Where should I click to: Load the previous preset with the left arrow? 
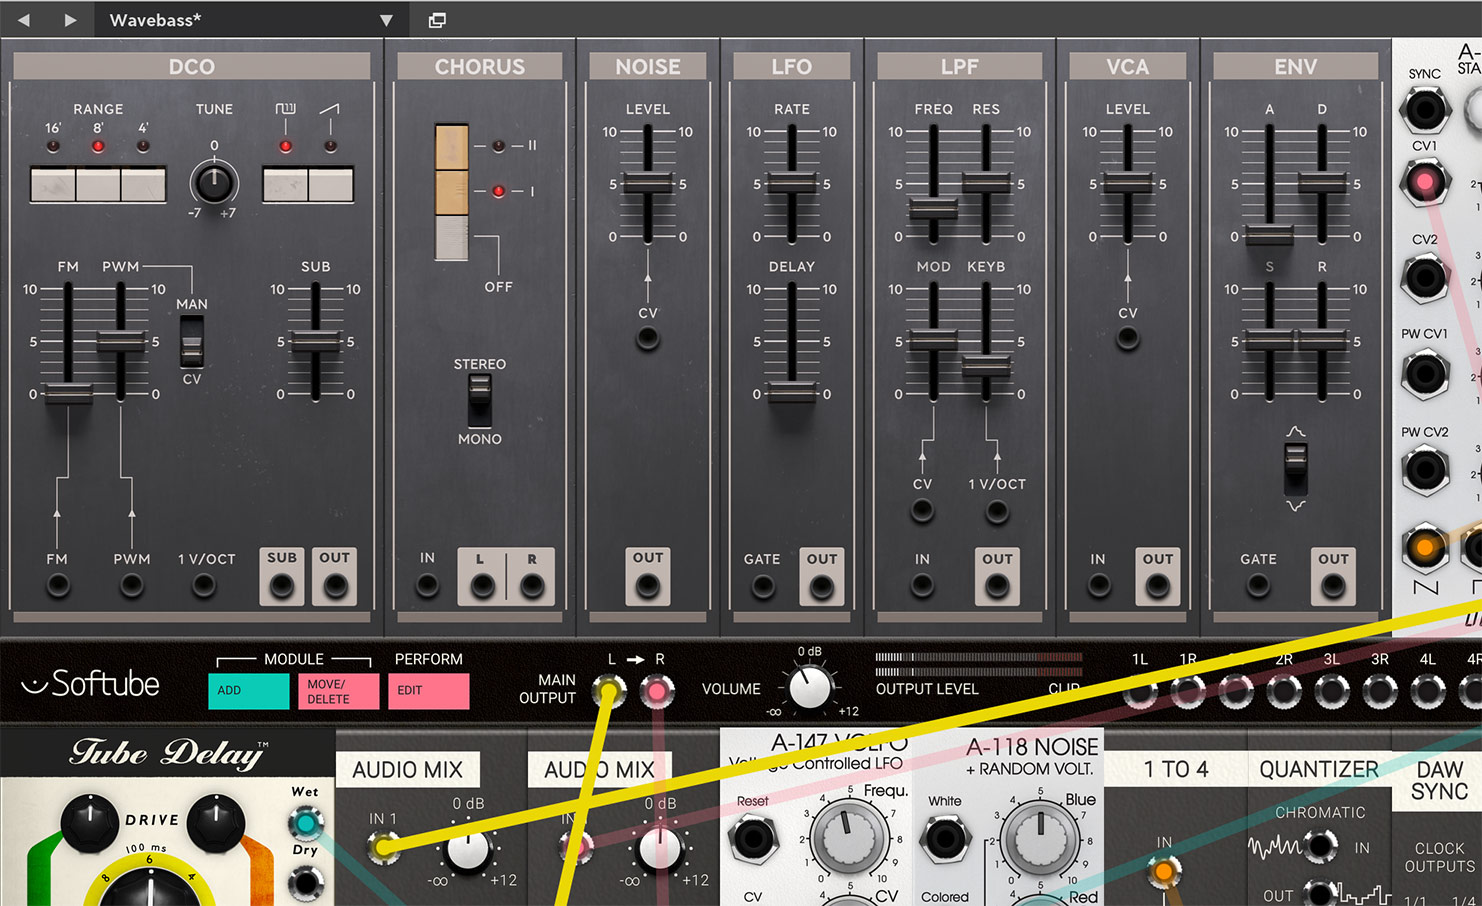(x=24, y=20)
